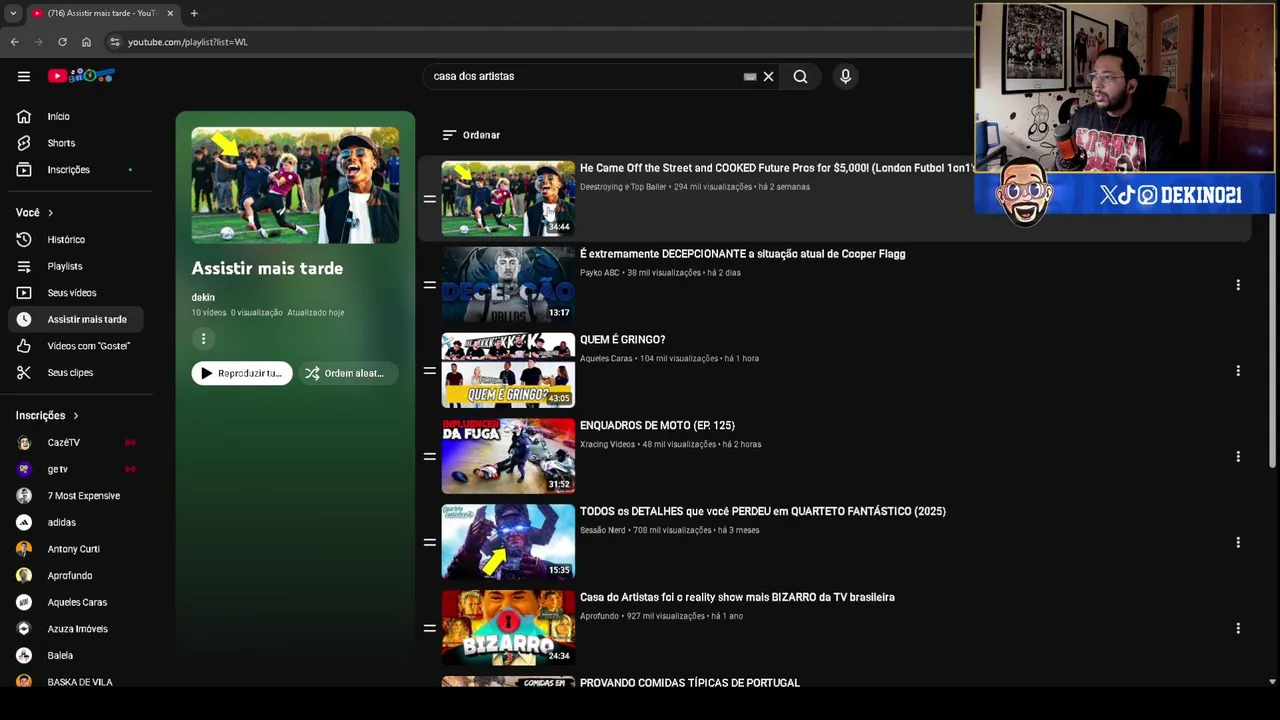Open ENQUADROS DE MOTO thumbnail

pyautogui.click(x=508, y=456)
